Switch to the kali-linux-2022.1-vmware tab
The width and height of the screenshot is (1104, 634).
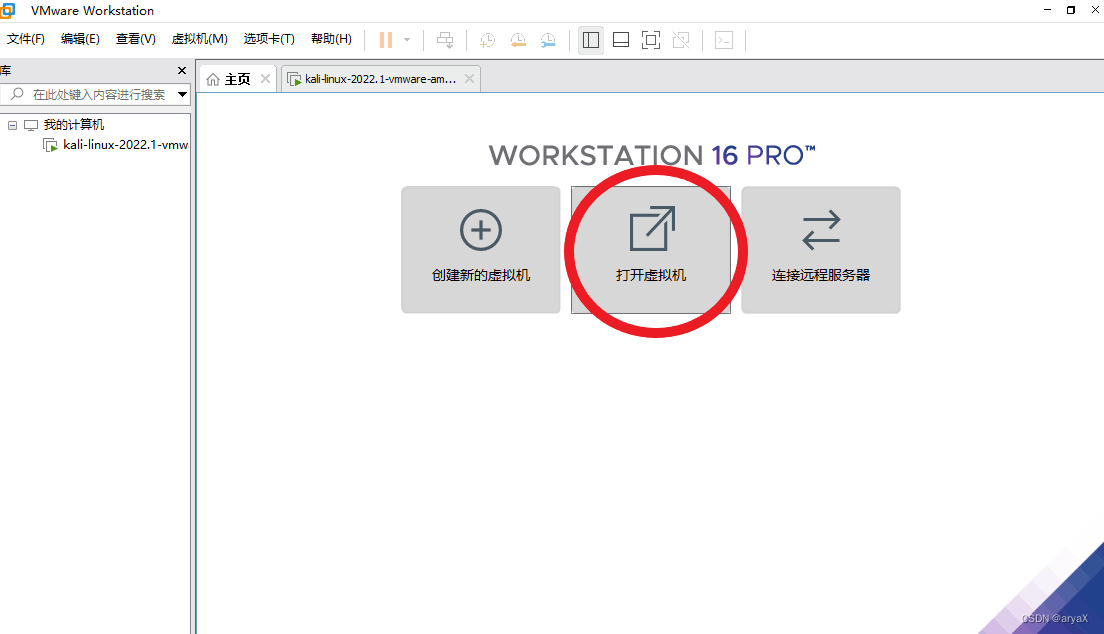[x=380, y=79]
